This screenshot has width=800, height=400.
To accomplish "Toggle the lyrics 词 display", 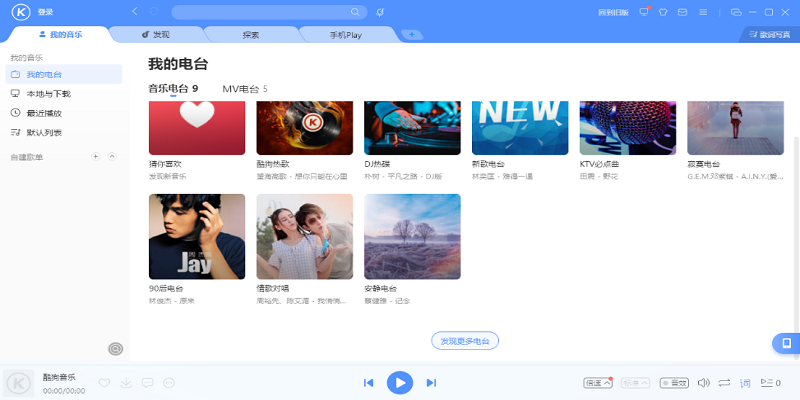I will (744, 382).
